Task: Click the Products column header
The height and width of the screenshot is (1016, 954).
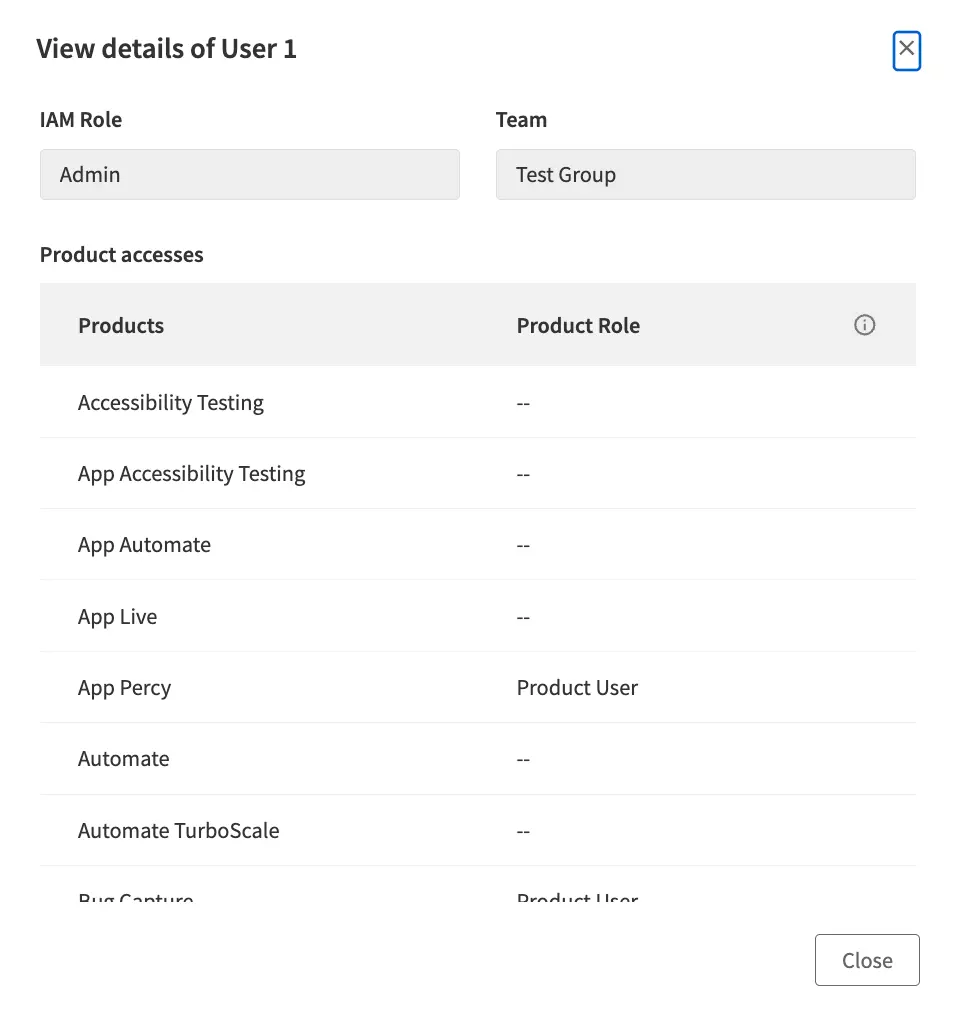Action: pyautogui.click(x=121, y=326)
